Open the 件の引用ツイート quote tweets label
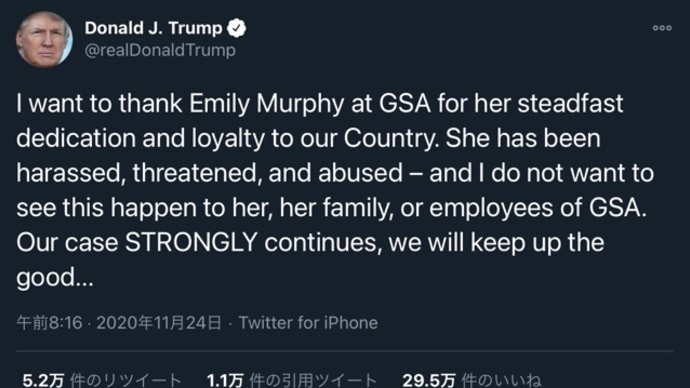The image size is (690, 388). (313, 380)
